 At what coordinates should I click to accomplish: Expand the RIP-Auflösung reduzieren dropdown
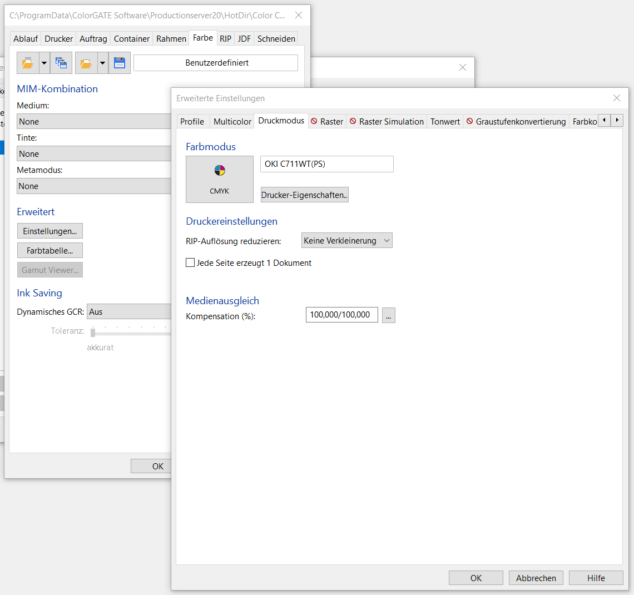pyautogui.click(x=347, y=240)
